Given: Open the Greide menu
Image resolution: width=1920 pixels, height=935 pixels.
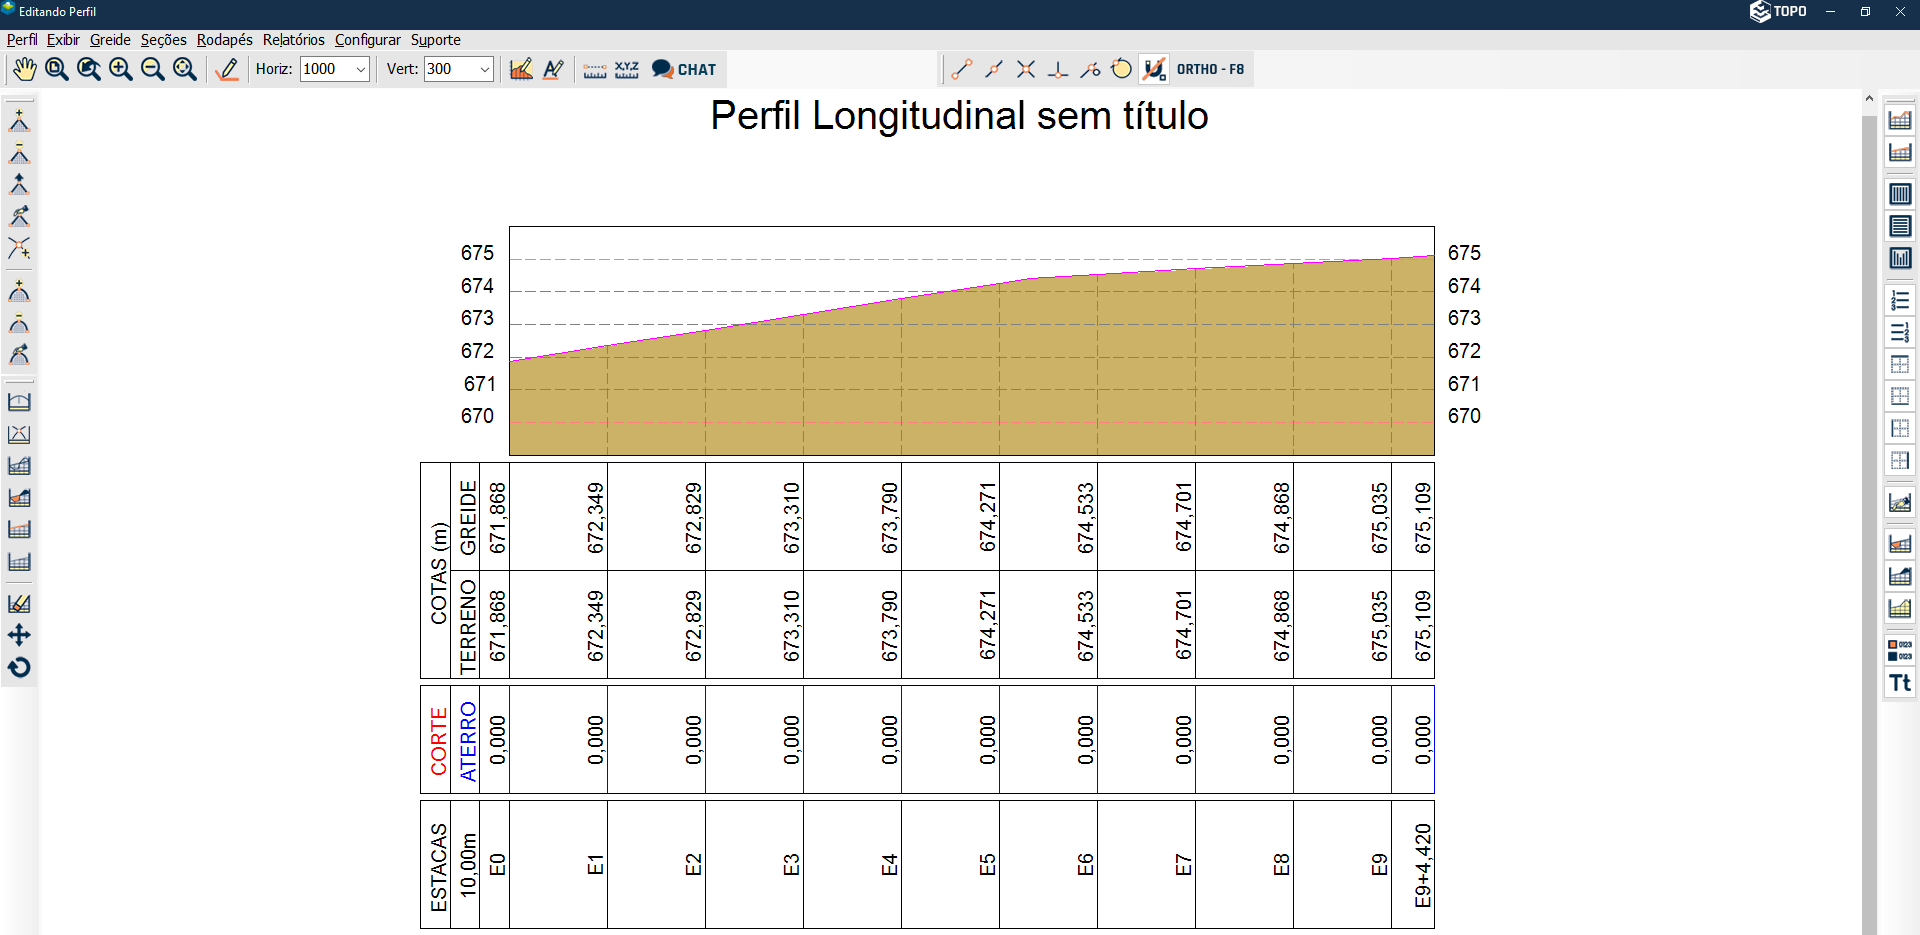Looking at the screenshot, I should pyautogui.click(x=110, y=40).
